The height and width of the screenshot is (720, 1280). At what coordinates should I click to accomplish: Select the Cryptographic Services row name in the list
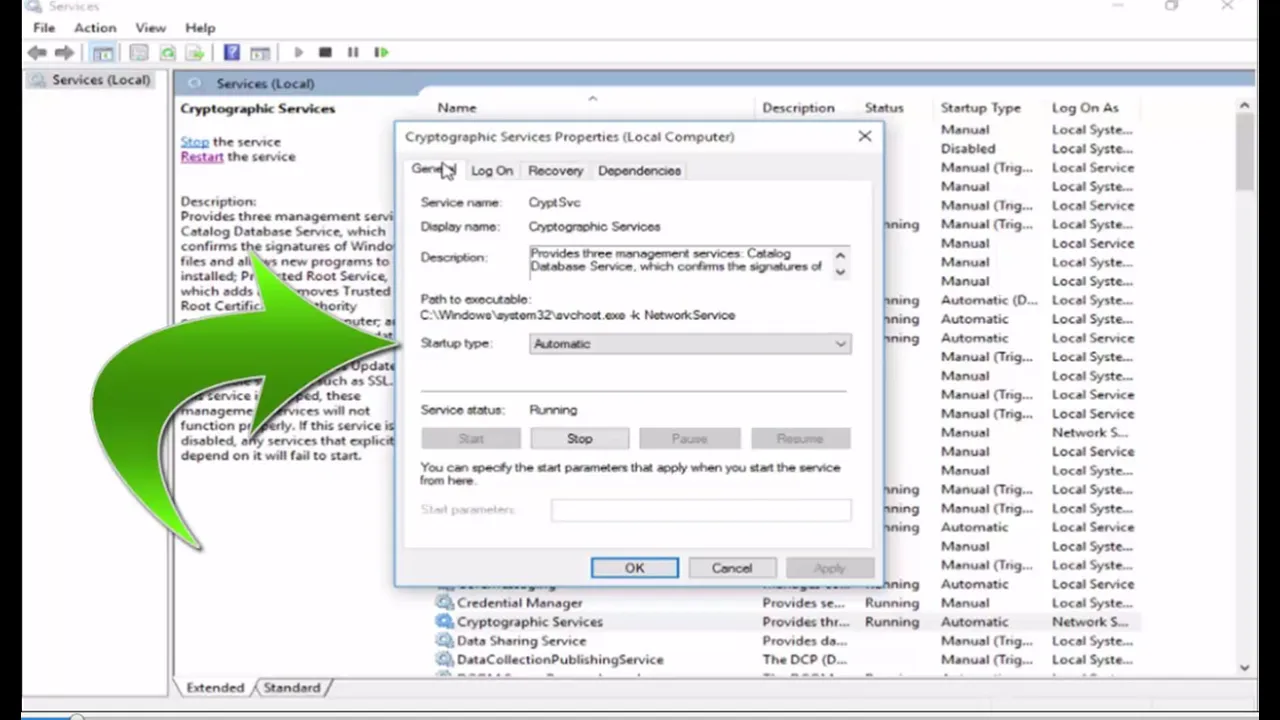coord(529,622)
